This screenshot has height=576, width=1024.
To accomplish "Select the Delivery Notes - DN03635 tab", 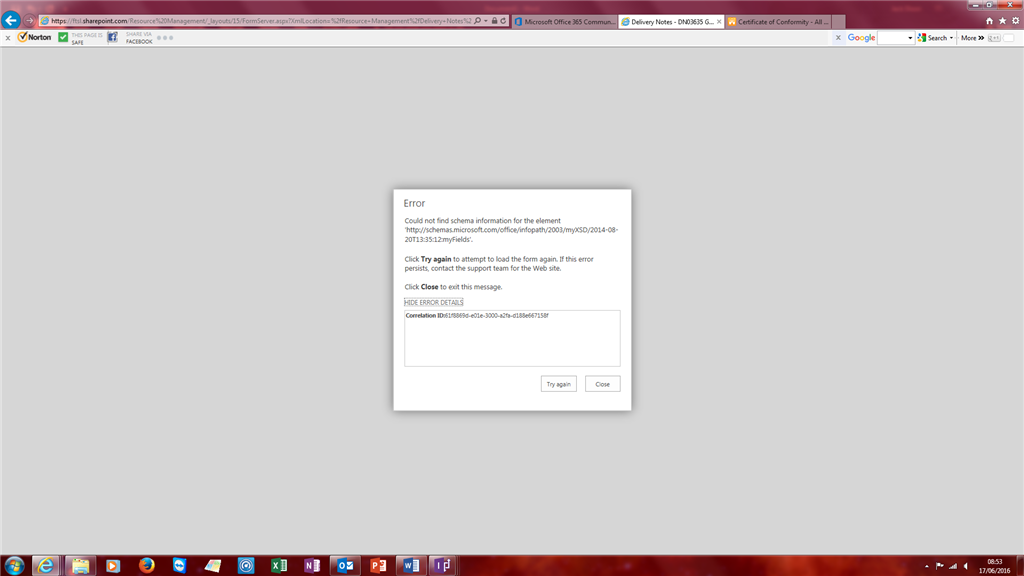I will 667,22.
